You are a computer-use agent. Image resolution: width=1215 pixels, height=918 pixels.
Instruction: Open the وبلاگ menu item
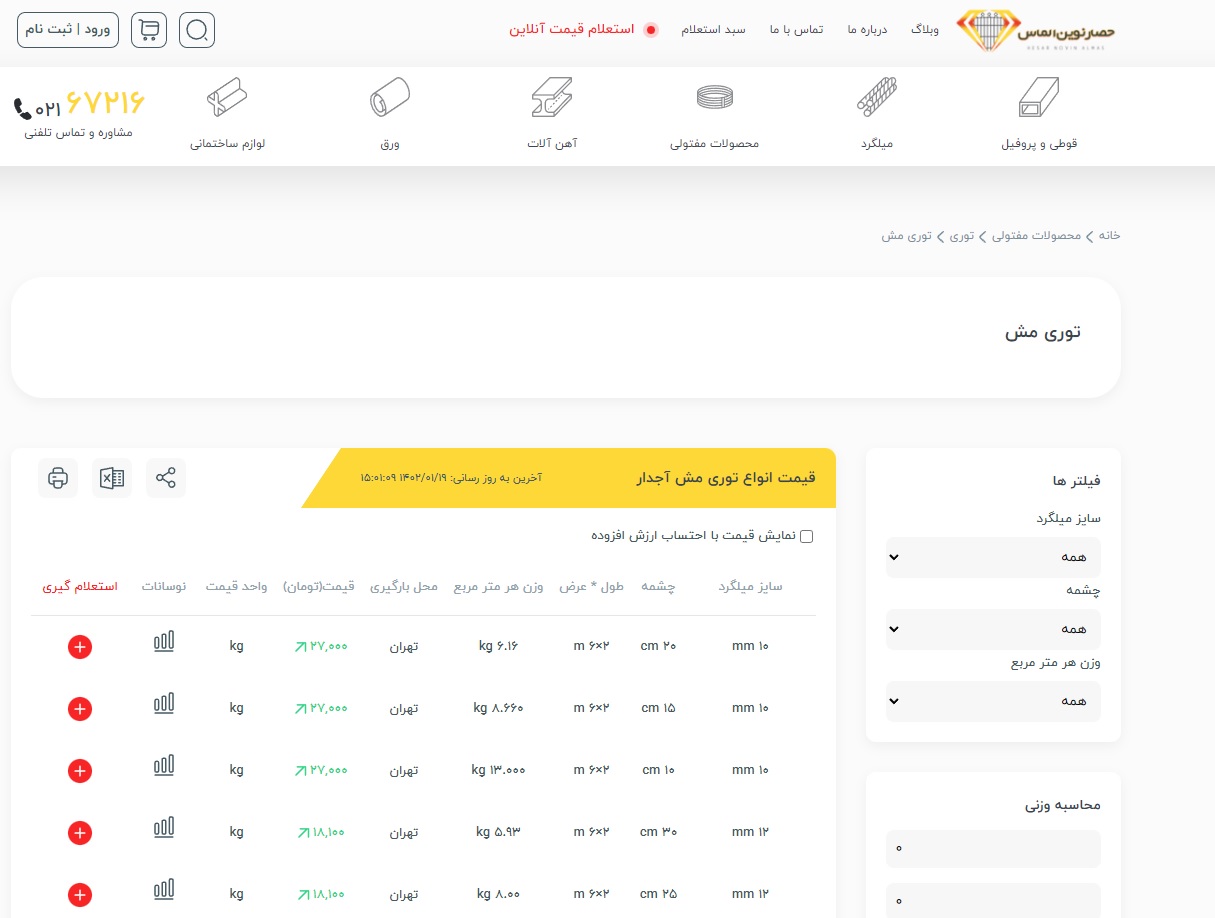(x=925, y=30)
